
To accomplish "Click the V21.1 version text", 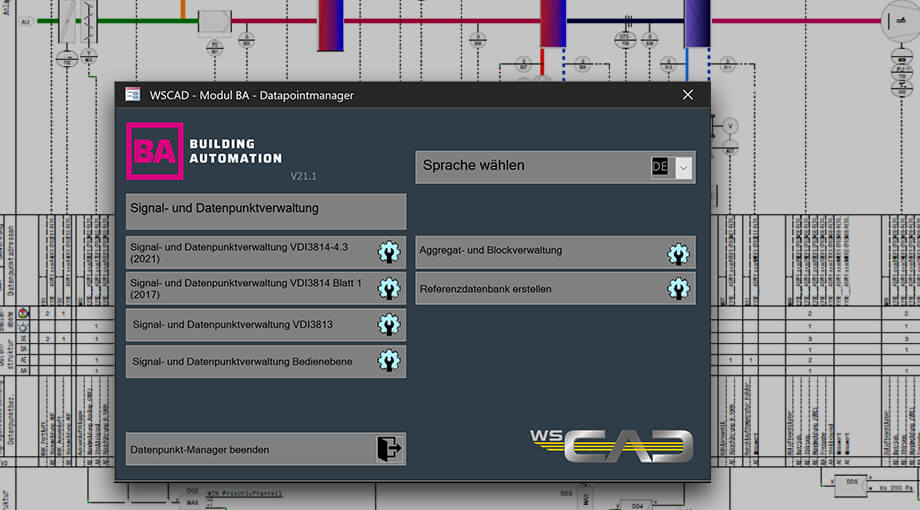I will pyautogui.click(x=303, y=176).
